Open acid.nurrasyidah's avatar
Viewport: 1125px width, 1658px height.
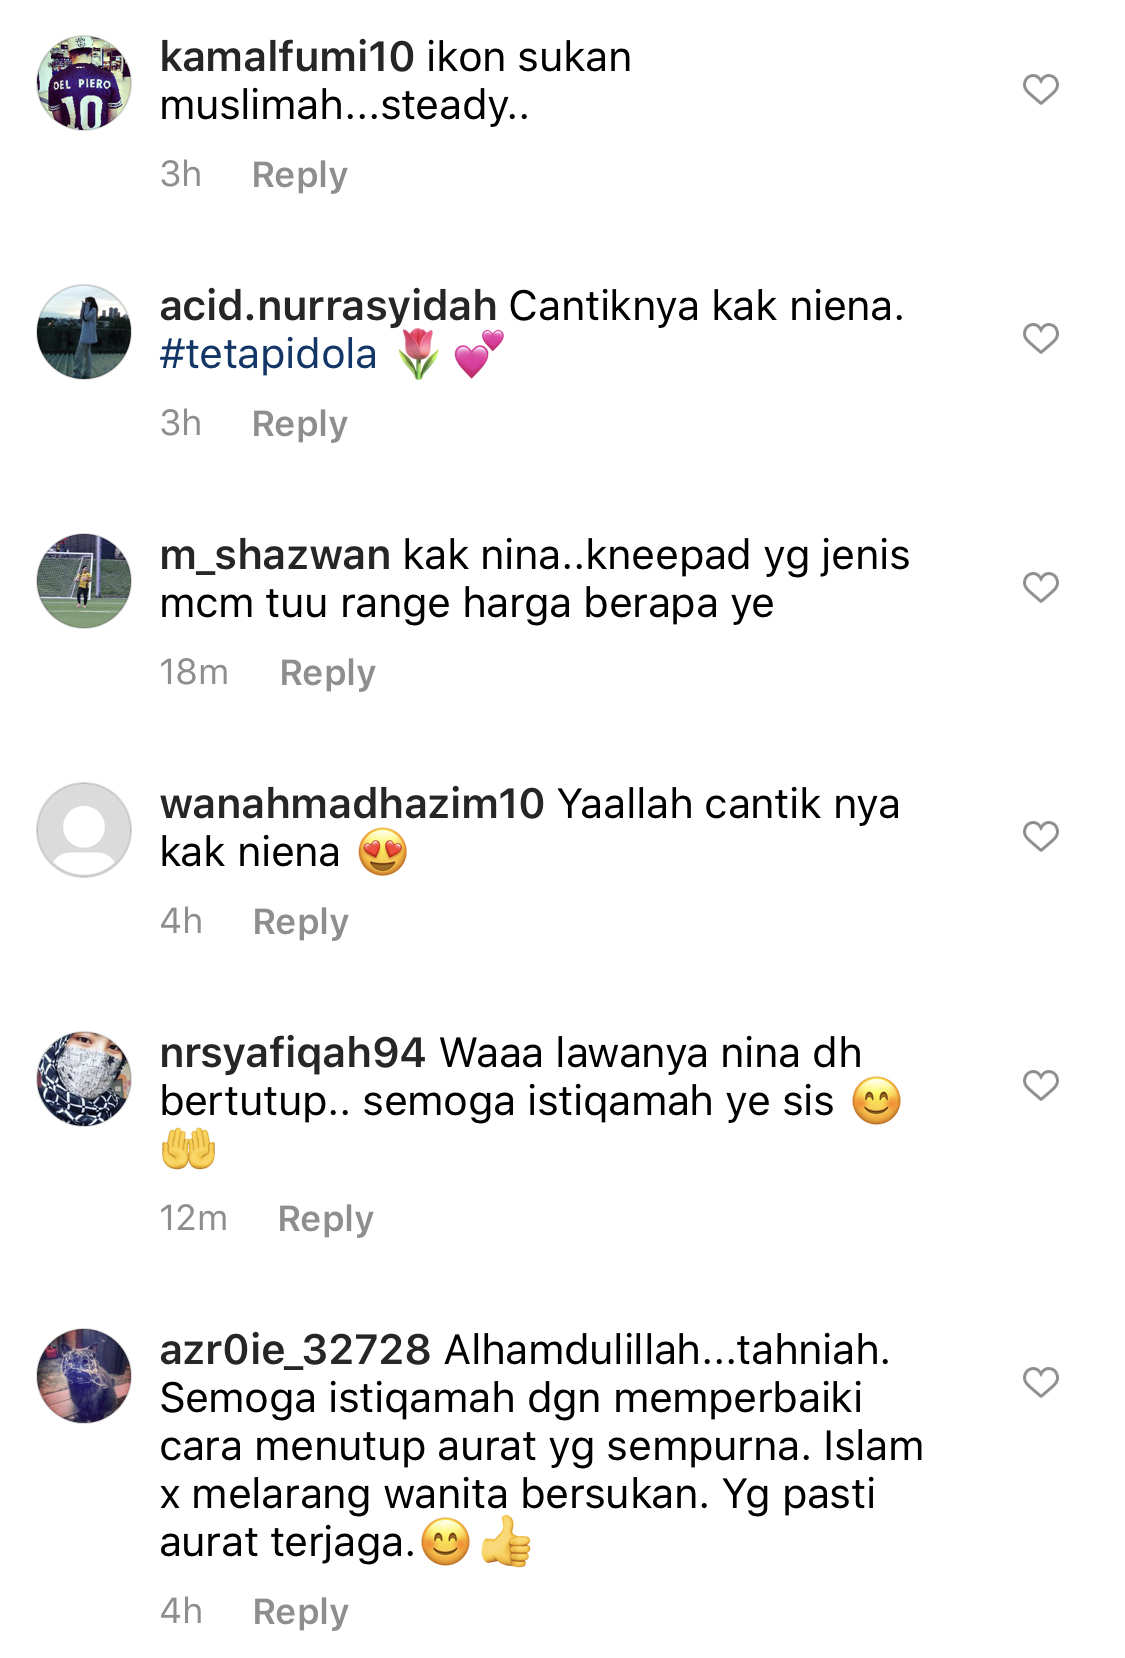click(x=84, y=332)
